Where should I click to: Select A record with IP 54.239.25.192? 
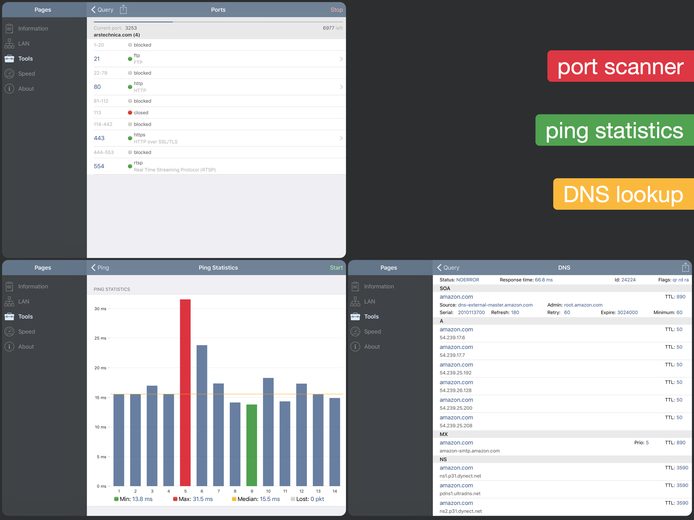(562, 369)
